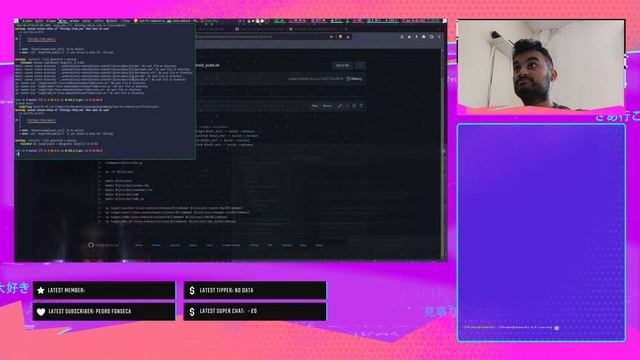
Task: Click the 'Latest Member' panel
Action: [x=104, y=290]
